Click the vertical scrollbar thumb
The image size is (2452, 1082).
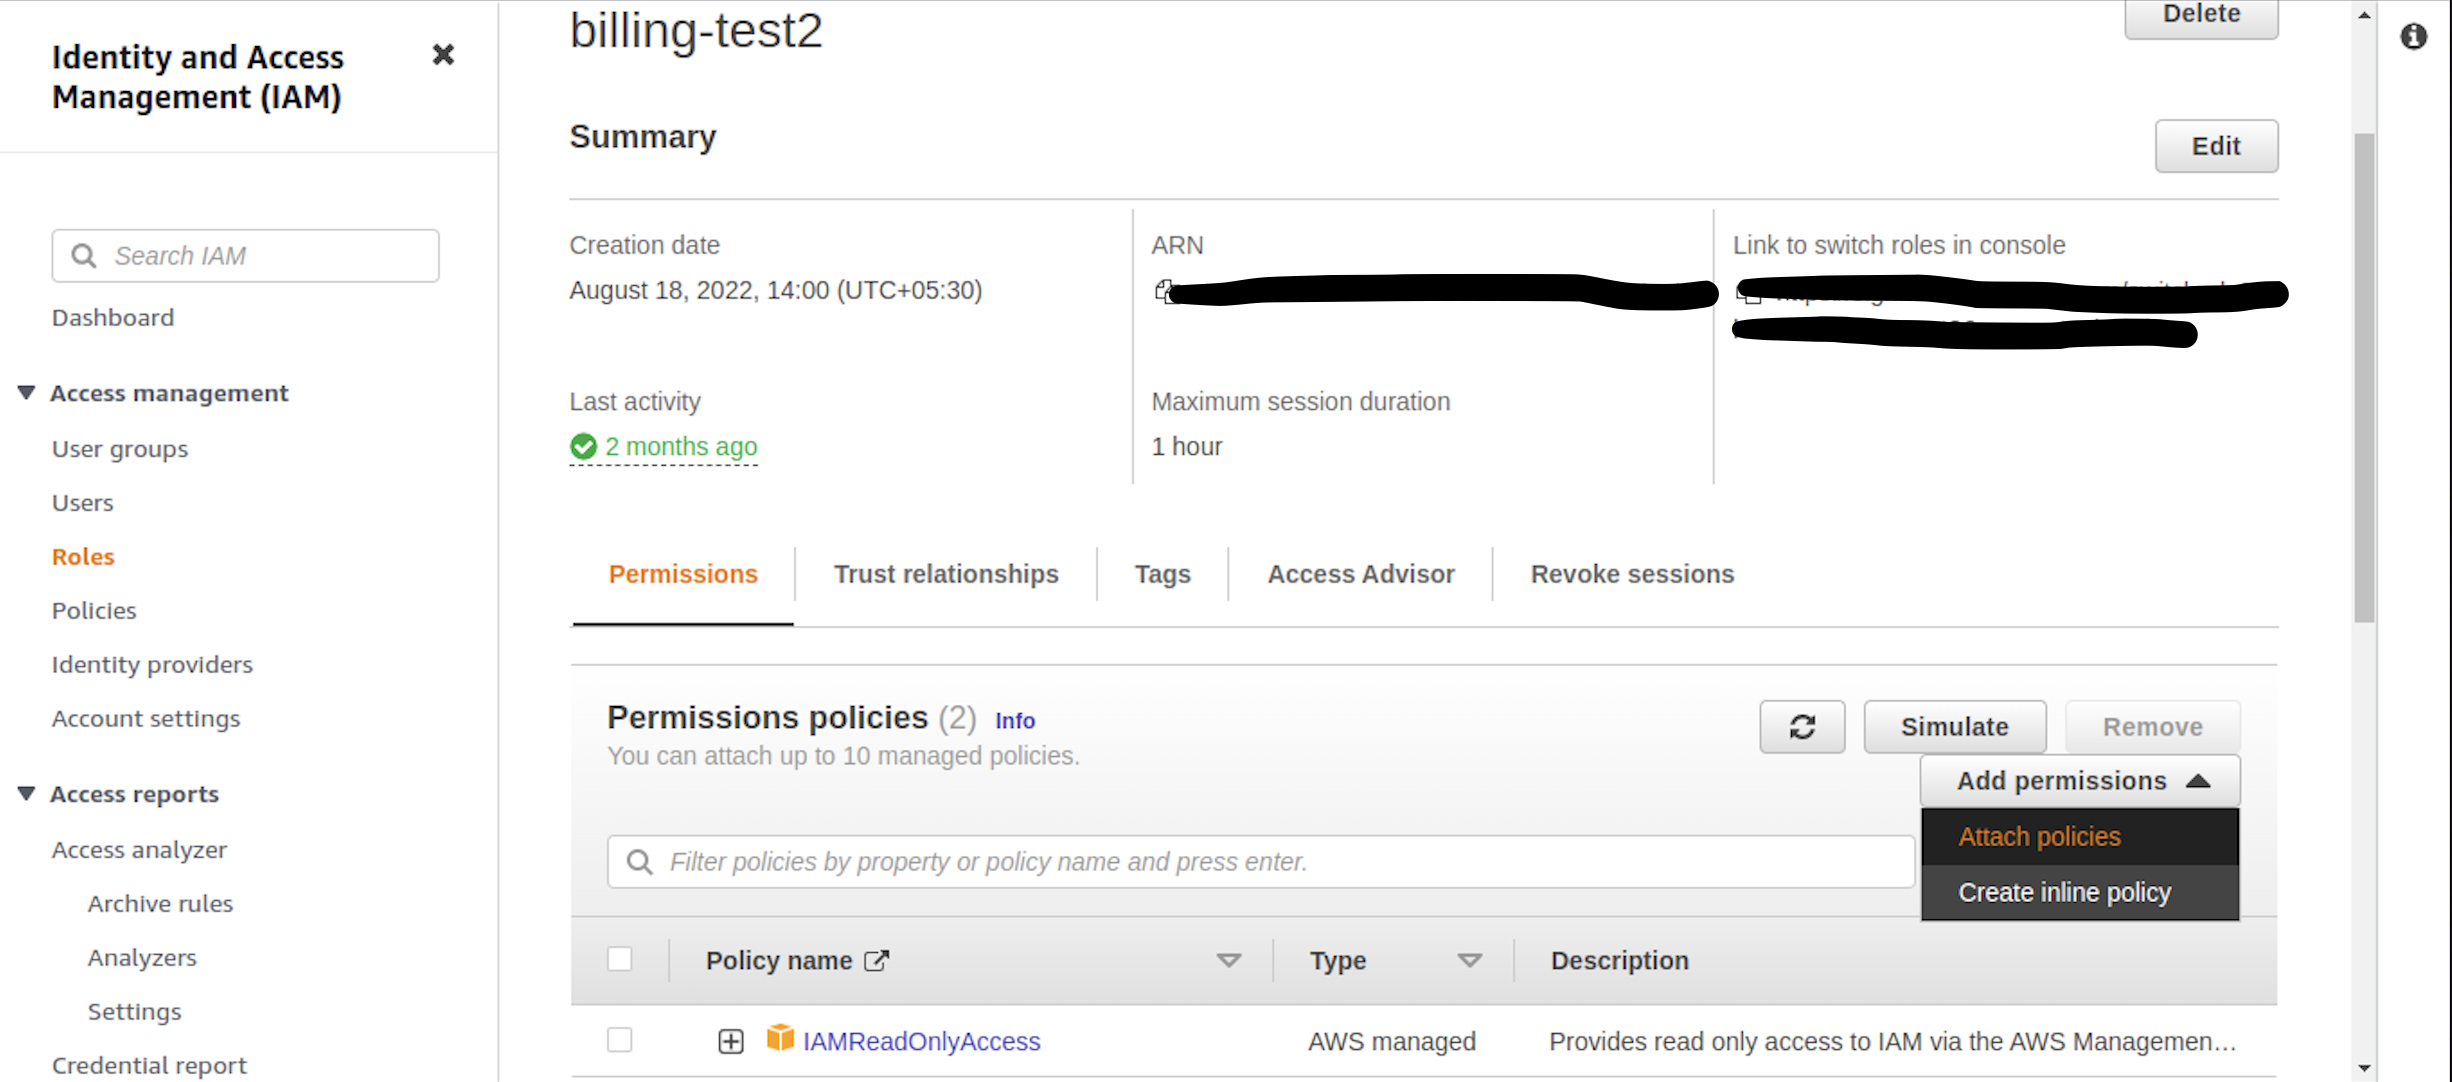click(x=2364, y=377)
